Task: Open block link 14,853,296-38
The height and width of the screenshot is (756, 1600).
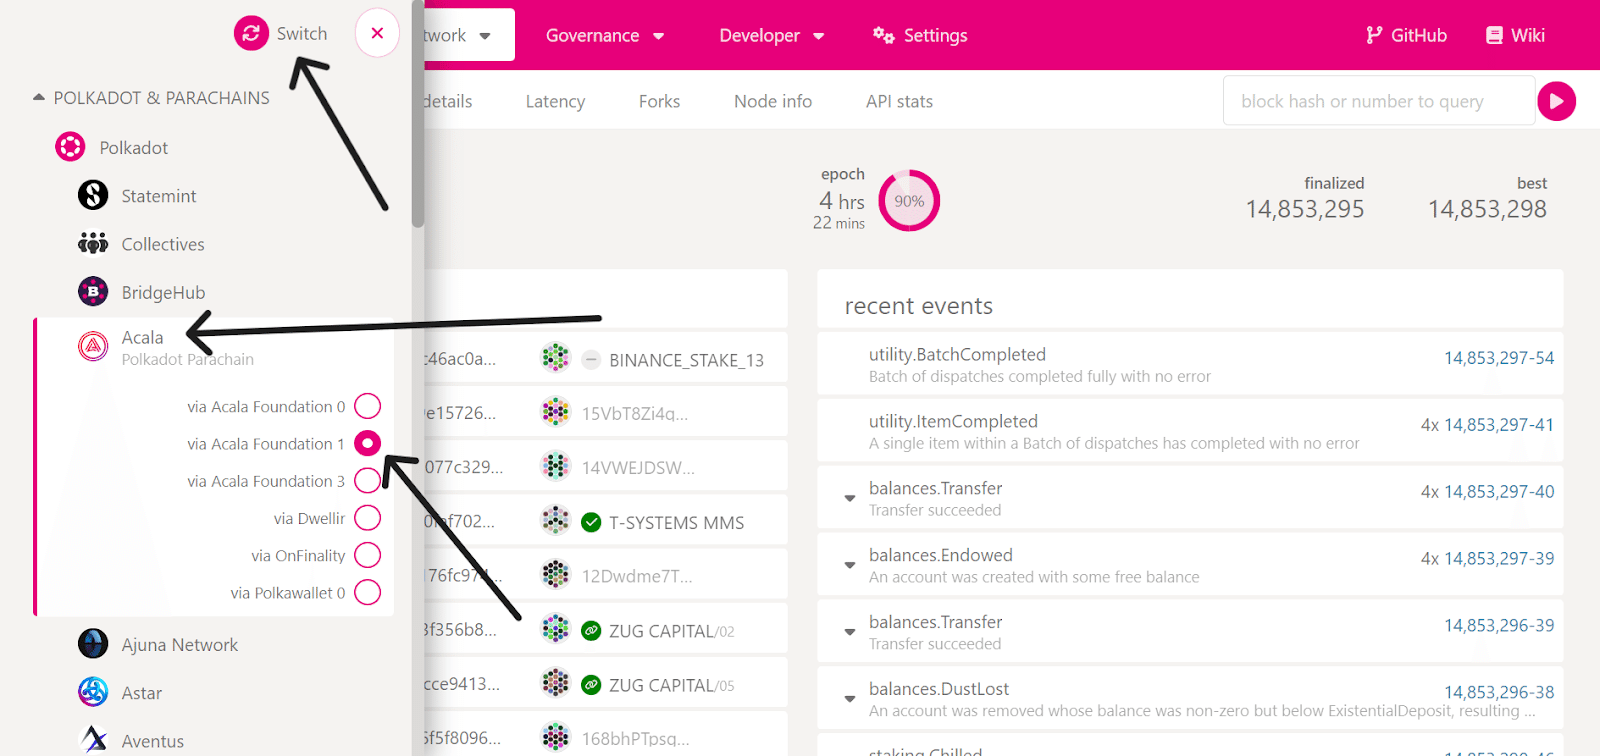Action: (x=1499, y=692)
